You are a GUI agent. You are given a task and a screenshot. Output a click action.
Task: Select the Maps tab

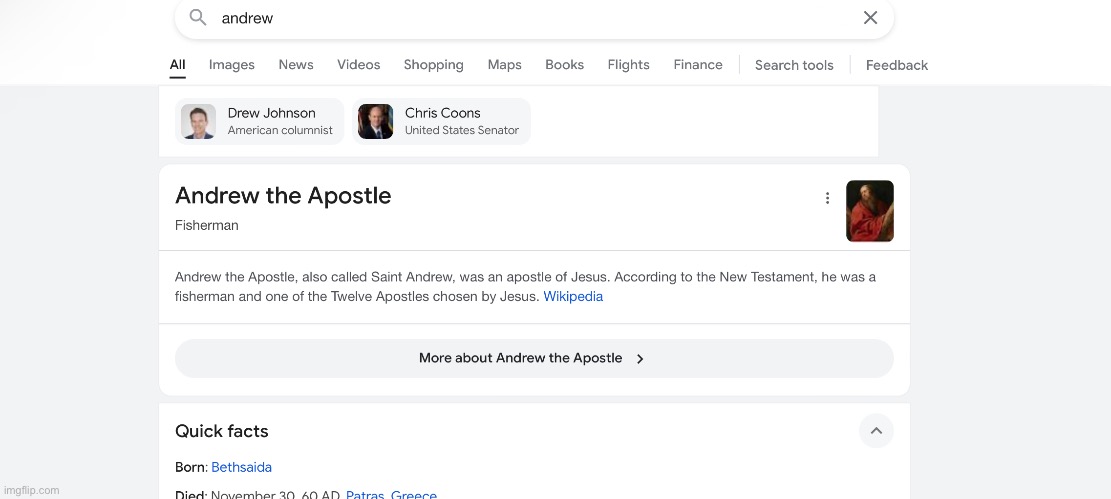504,65
